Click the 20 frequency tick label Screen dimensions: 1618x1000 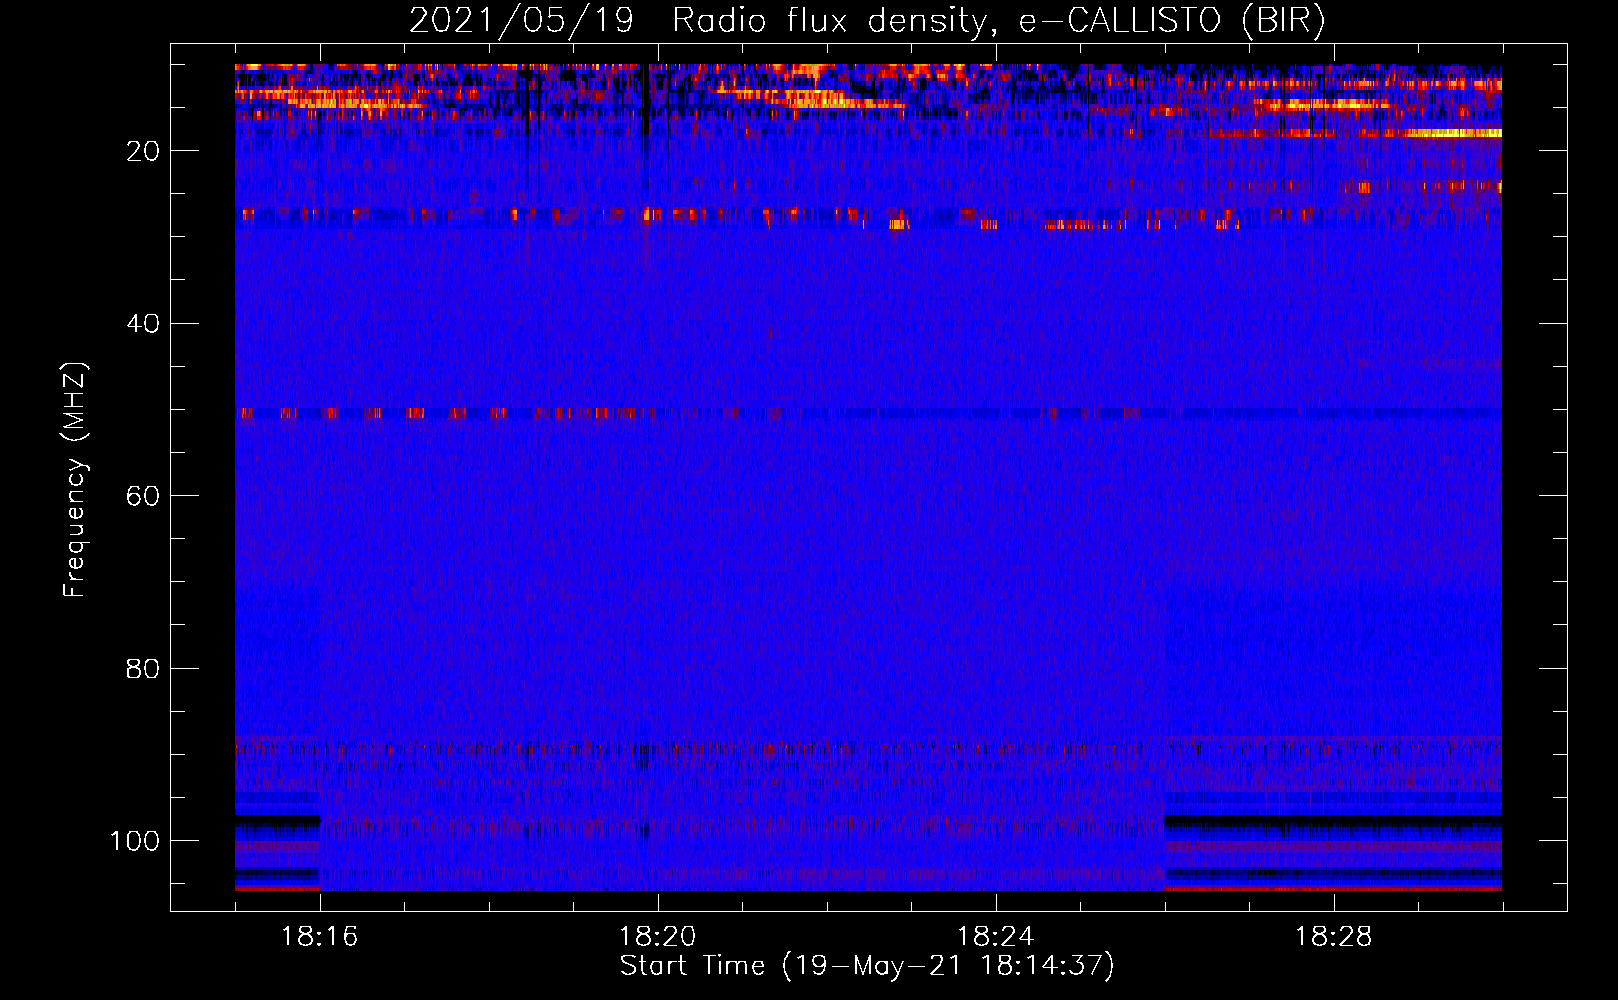[143, 151]
